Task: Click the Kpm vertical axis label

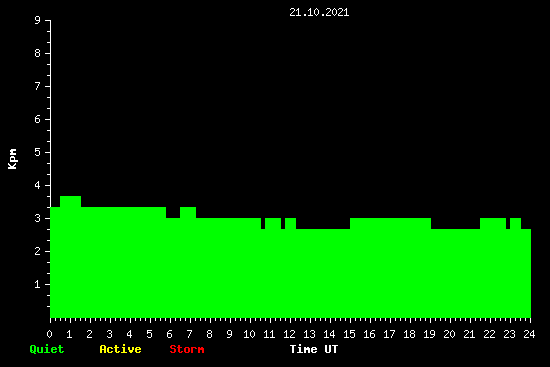Action: click(x=13, y=159)
